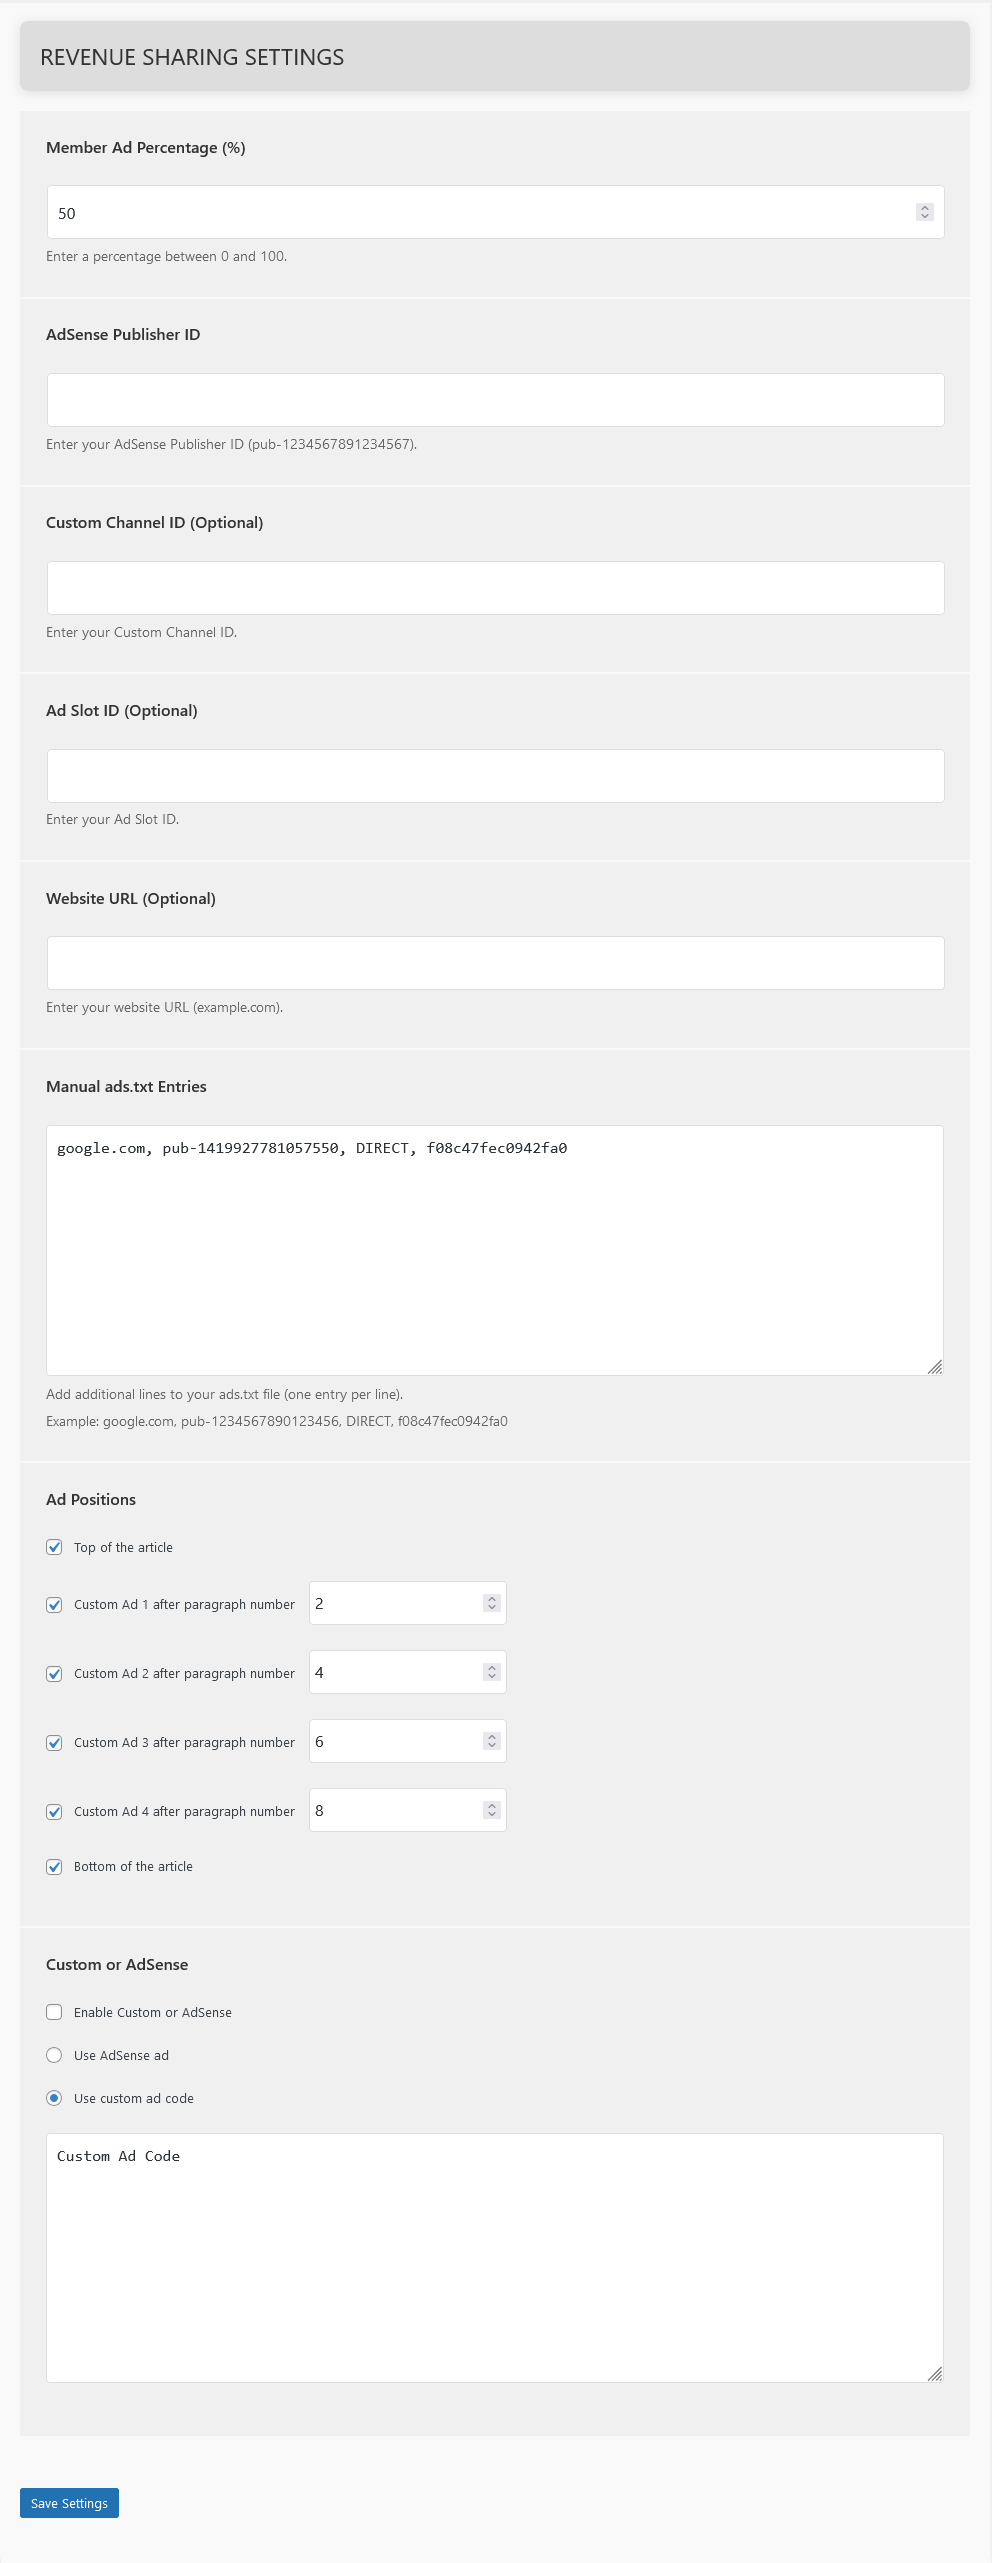The image size is (992, 2563).
Task: Select Use AdSense ad radio option
Action: pos(54,2055)
